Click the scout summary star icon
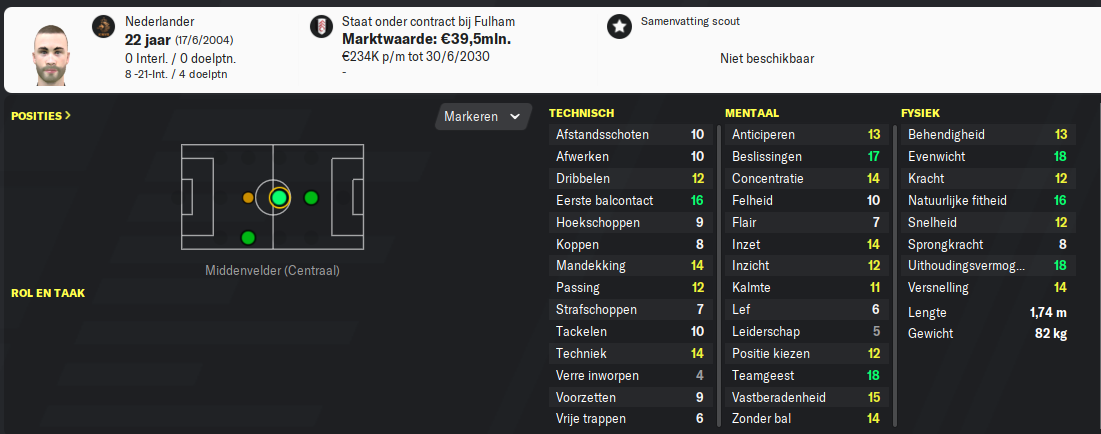 point(619,27)
